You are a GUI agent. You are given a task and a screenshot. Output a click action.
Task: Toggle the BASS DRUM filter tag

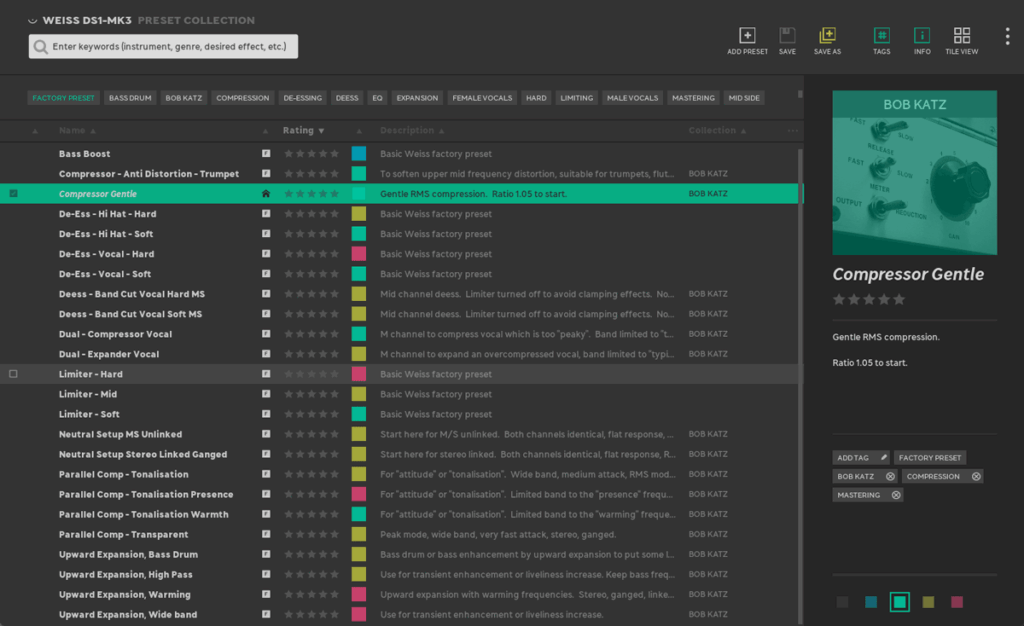point(130,98)
